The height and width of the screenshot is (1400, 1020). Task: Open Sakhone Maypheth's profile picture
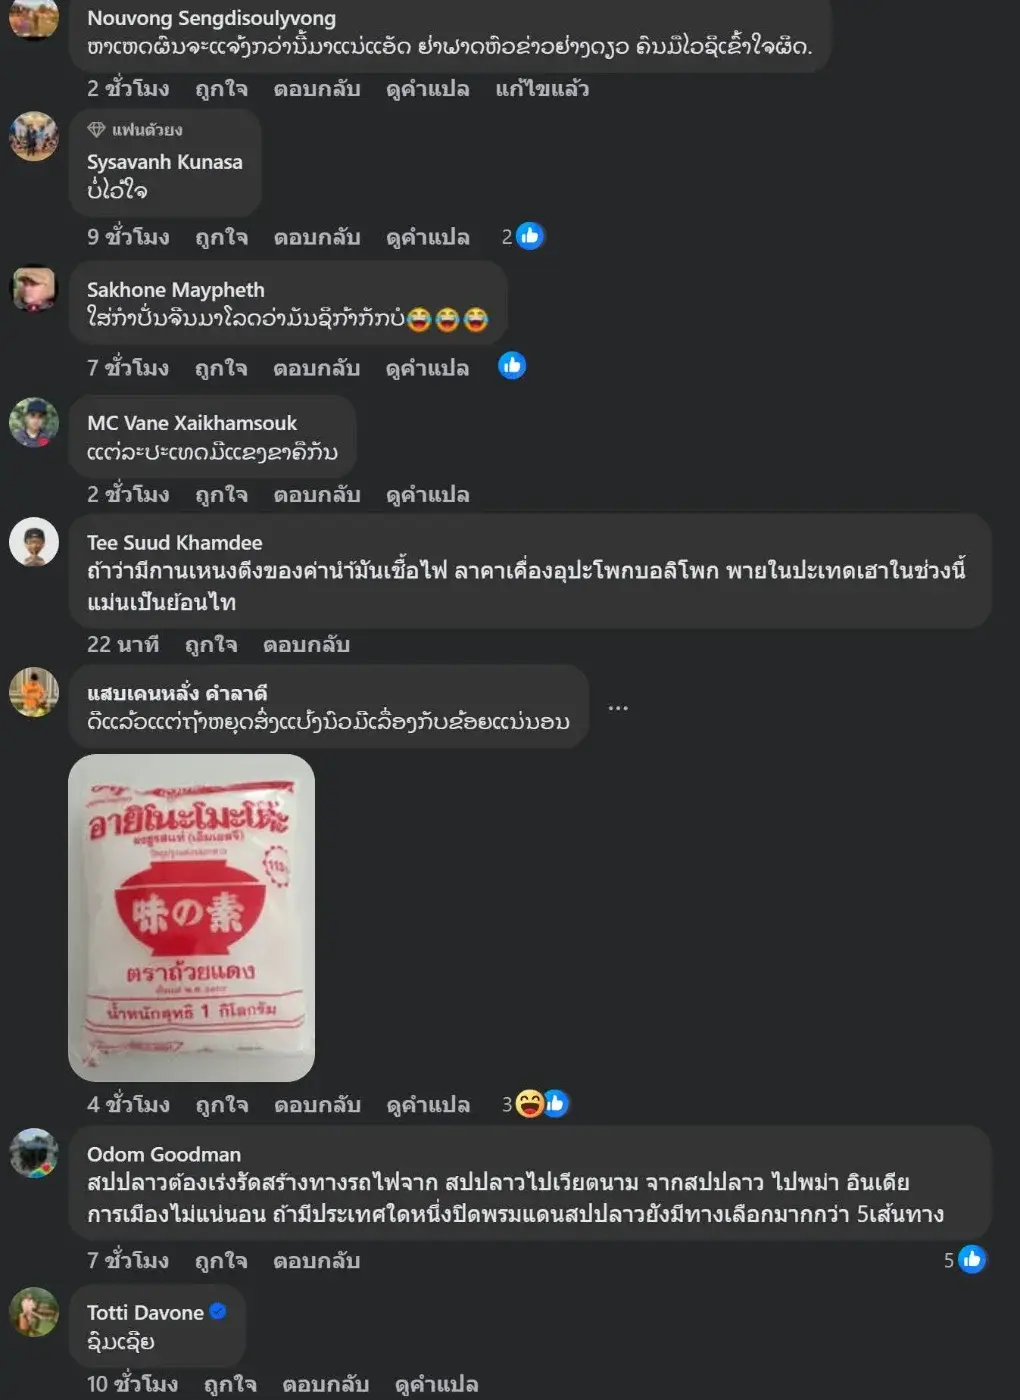coord(34,289)
